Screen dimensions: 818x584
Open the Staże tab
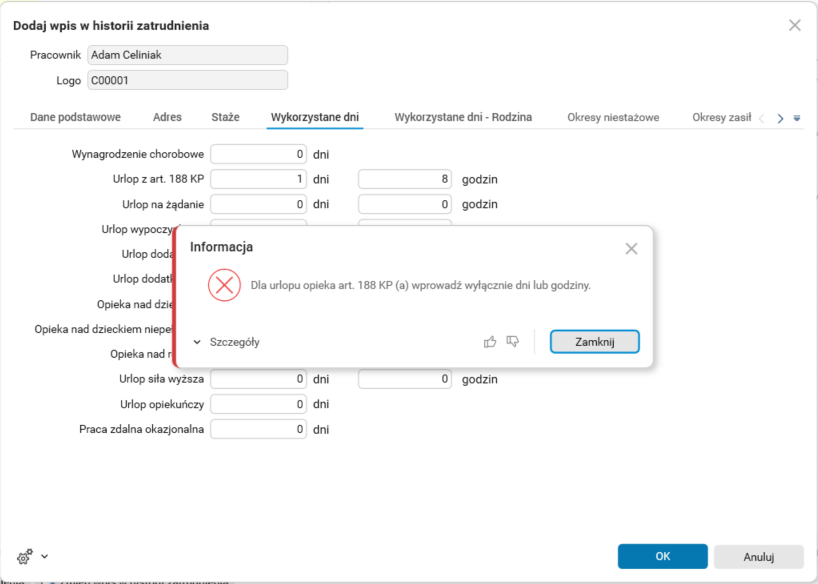tap(225, 117)
